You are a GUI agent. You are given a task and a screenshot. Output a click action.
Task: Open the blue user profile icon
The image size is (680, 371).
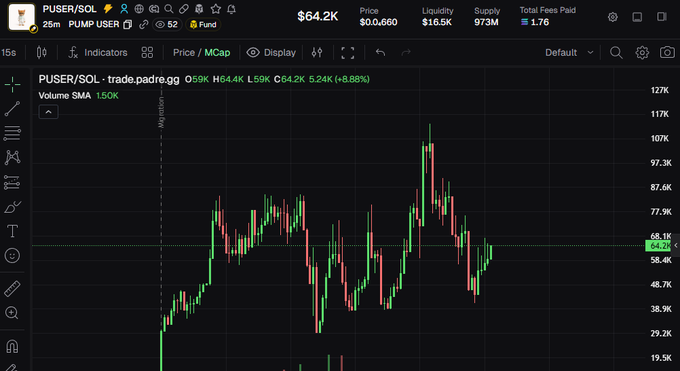(124, 9)
